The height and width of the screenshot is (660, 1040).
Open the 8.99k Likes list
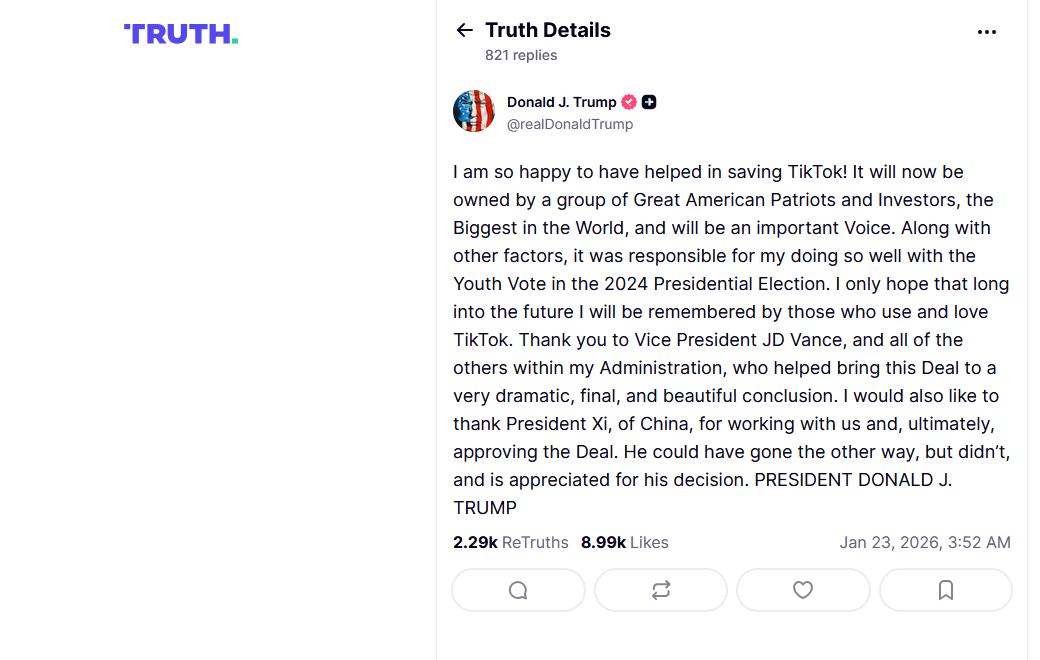pyautogui.click(x=623, y=542)
